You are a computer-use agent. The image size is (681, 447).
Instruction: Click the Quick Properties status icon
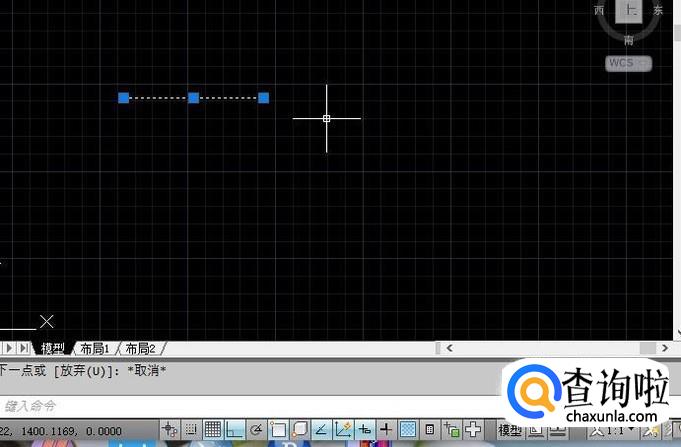point(430,430)
